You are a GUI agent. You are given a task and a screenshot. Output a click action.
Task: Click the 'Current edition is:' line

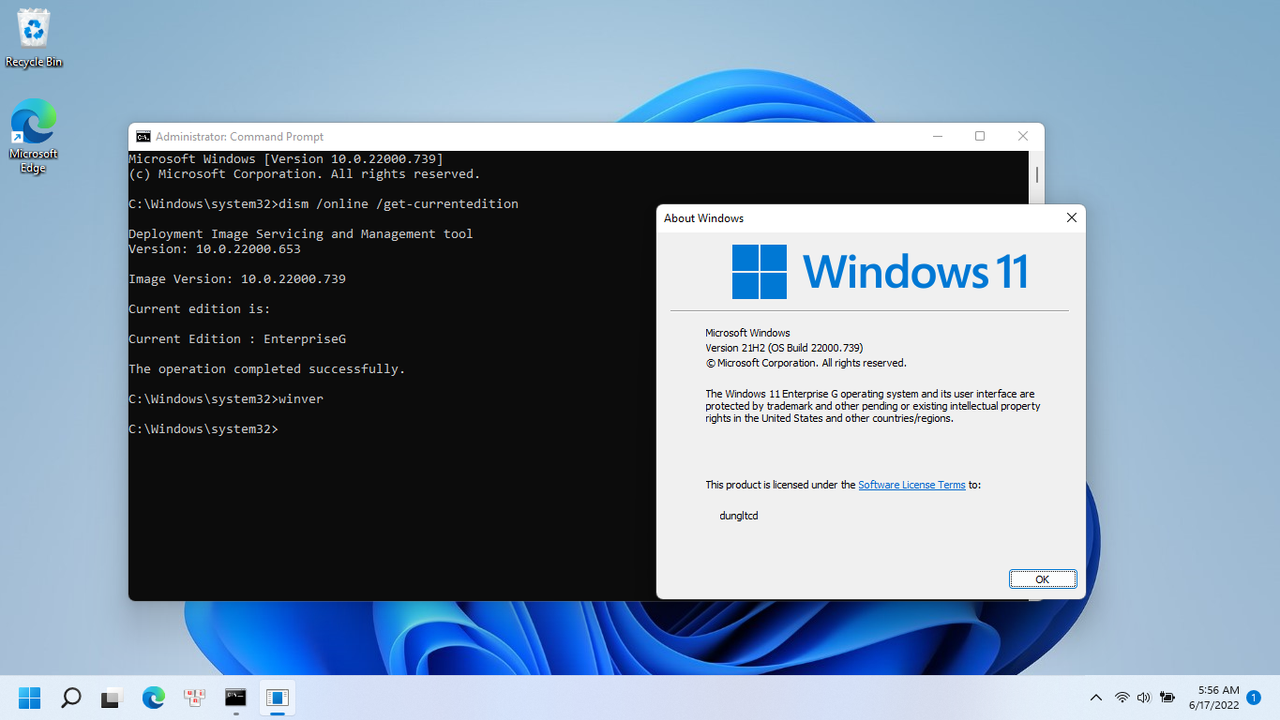(199, 309)
